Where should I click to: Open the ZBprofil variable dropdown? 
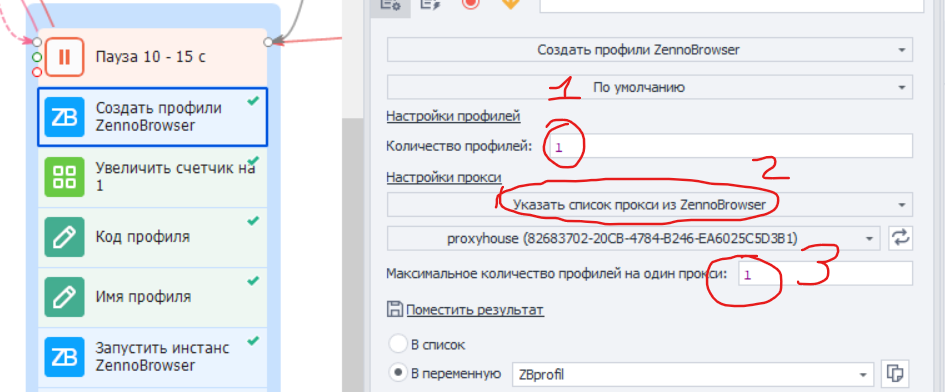tap(693, 375)
